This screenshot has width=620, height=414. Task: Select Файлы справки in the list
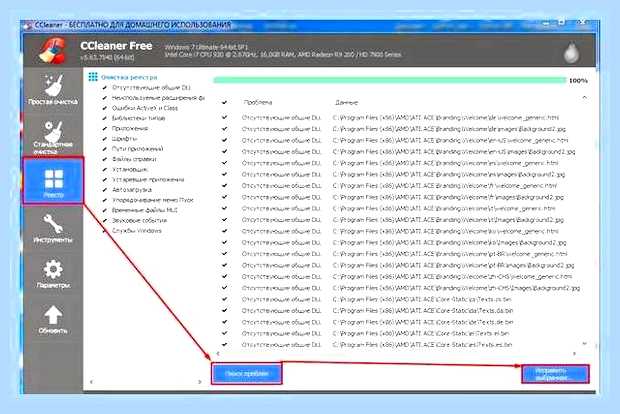coord(134,159)
